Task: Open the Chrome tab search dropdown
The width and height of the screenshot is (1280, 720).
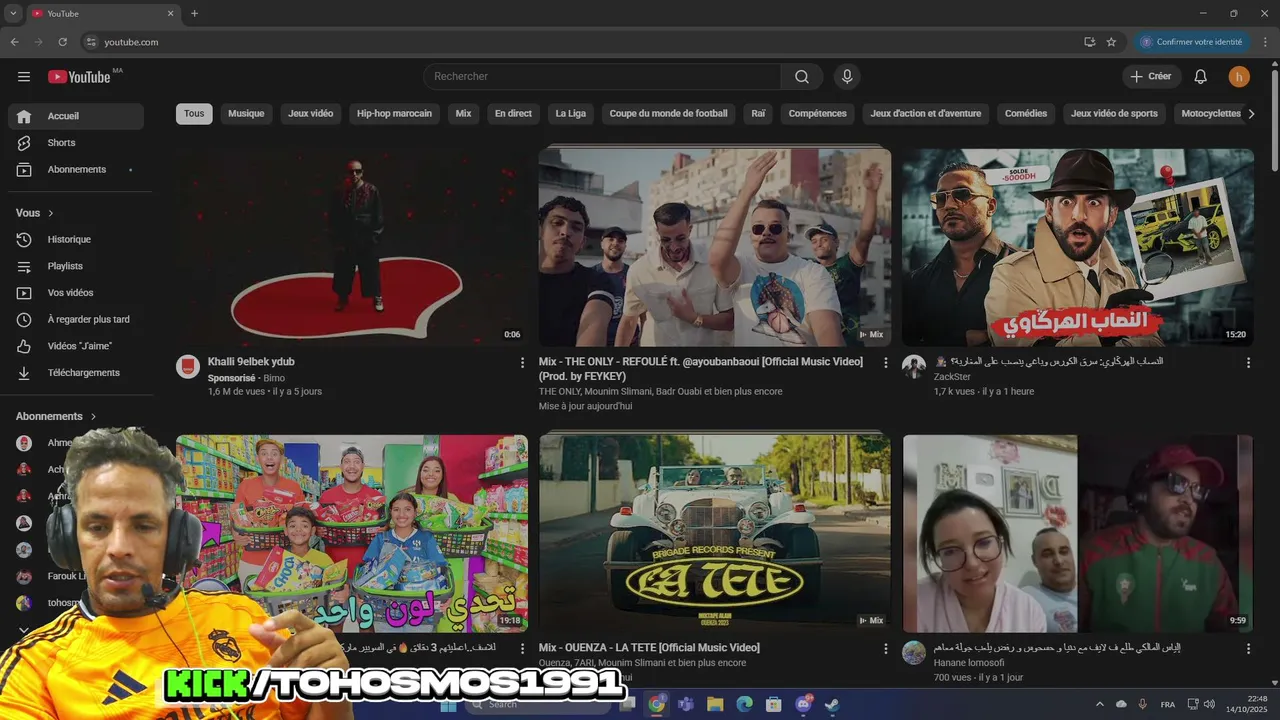Action: pos(13,13)
